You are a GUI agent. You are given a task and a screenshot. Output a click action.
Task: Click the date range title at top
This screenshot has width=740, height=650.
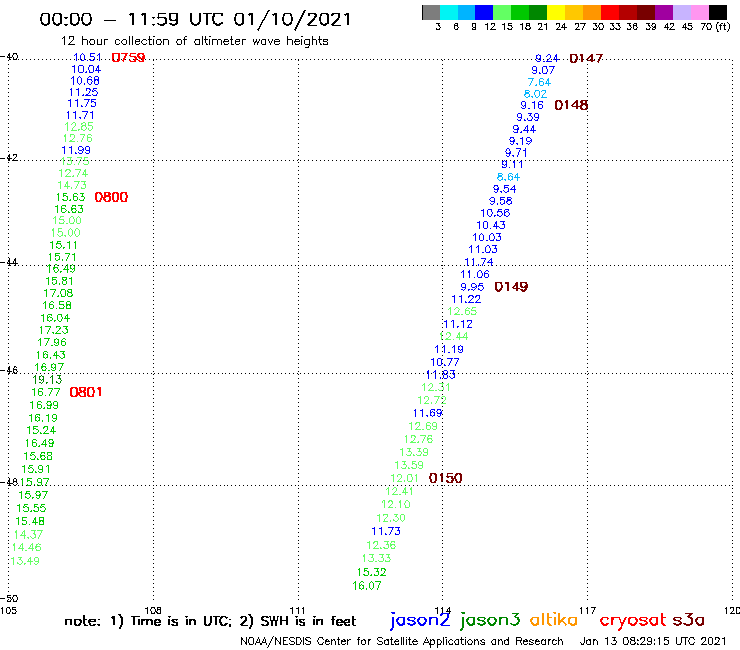[195, 19]
